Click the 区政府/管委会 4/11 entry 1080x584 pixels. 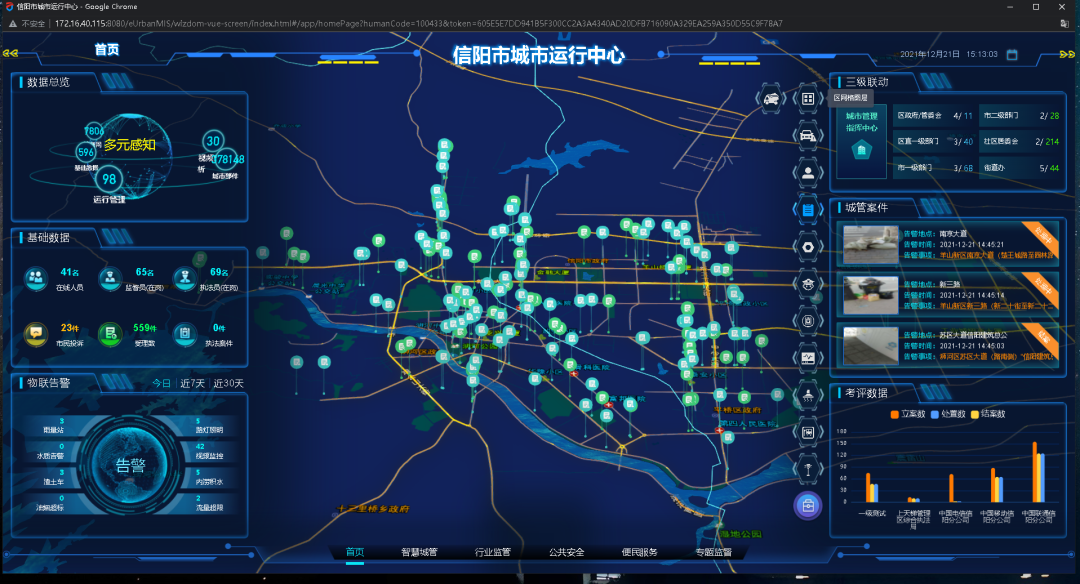pos(934,115)
